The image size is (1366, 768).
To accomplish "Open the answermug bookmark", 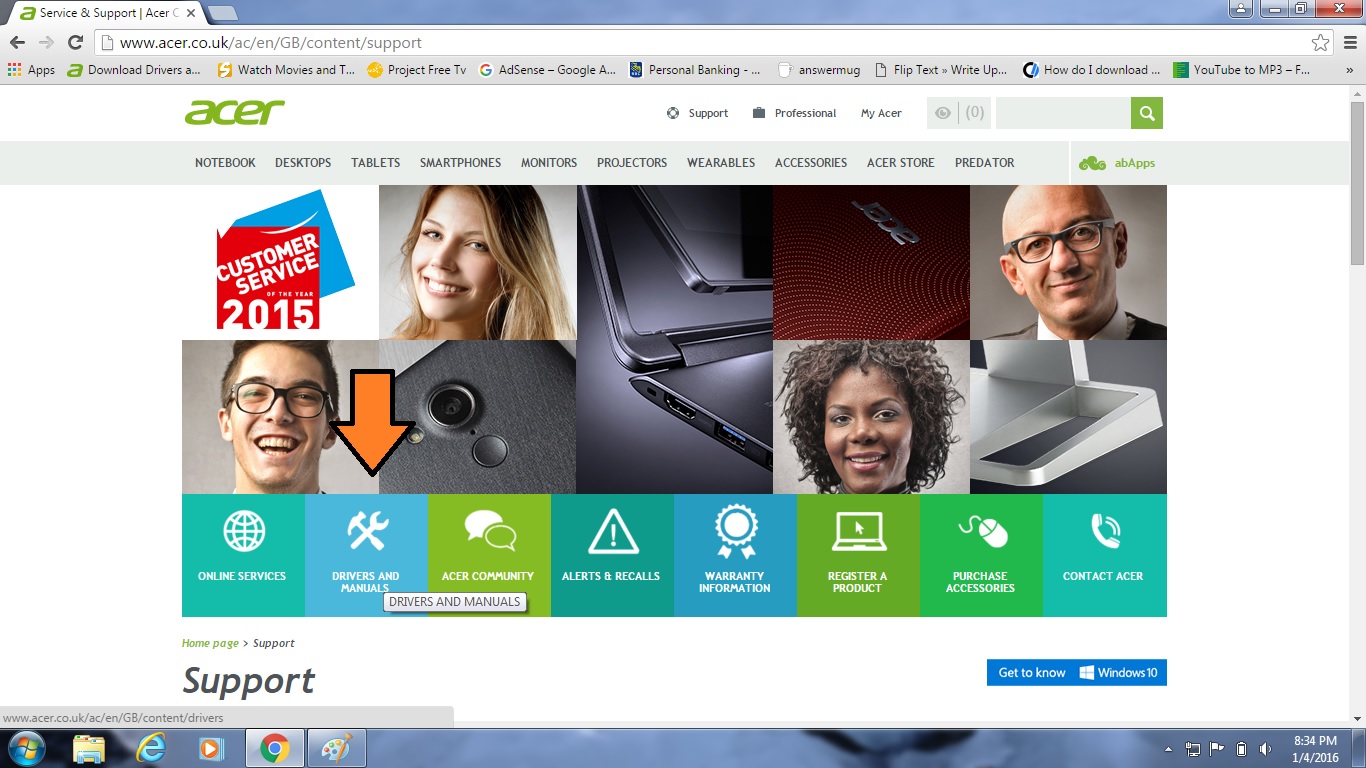I will pos(819,70).
